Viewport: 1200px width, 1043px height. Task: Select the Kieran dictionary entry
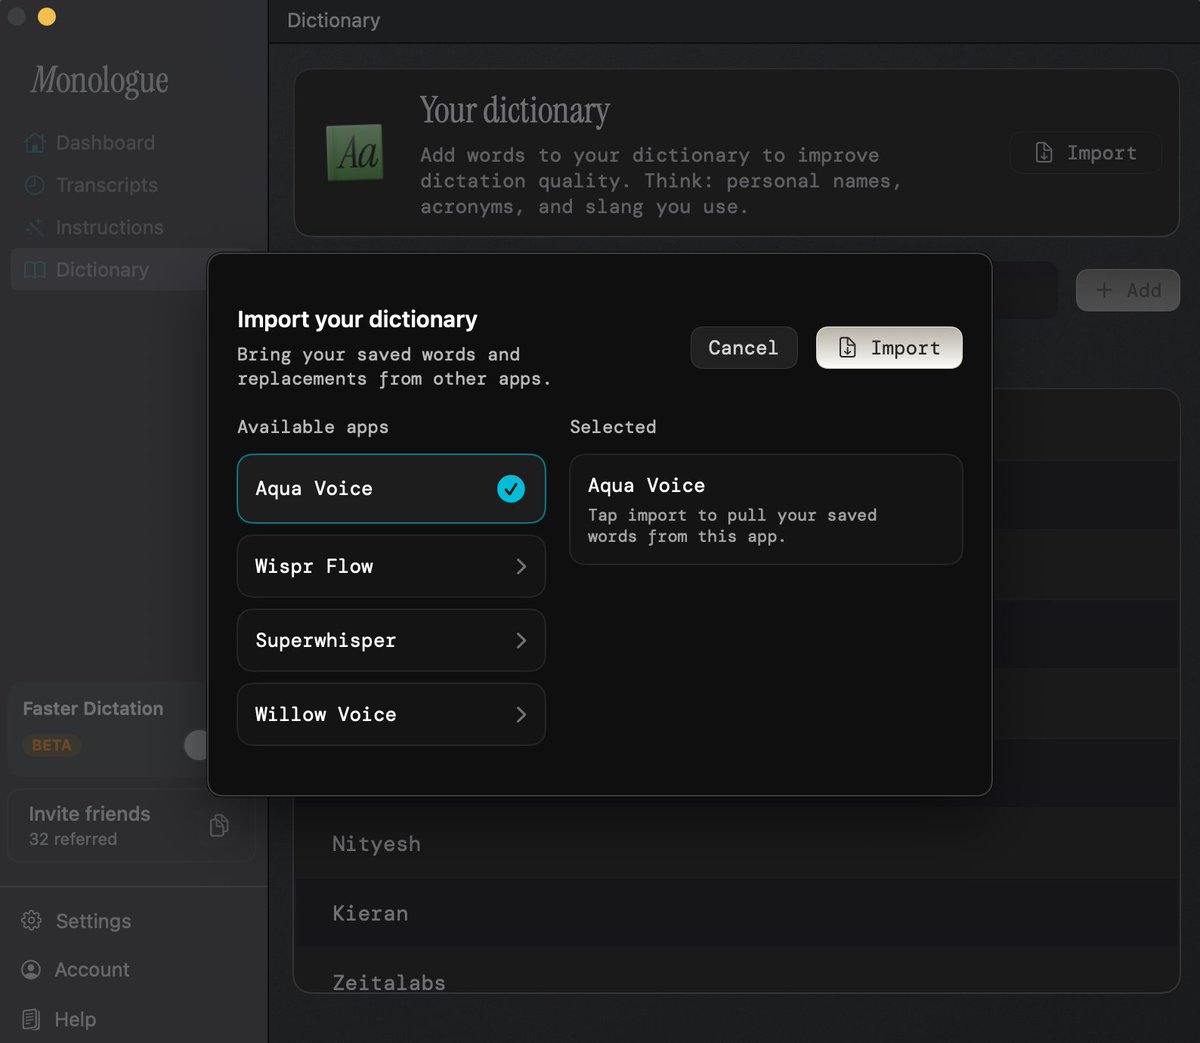[x=370, y=913]
